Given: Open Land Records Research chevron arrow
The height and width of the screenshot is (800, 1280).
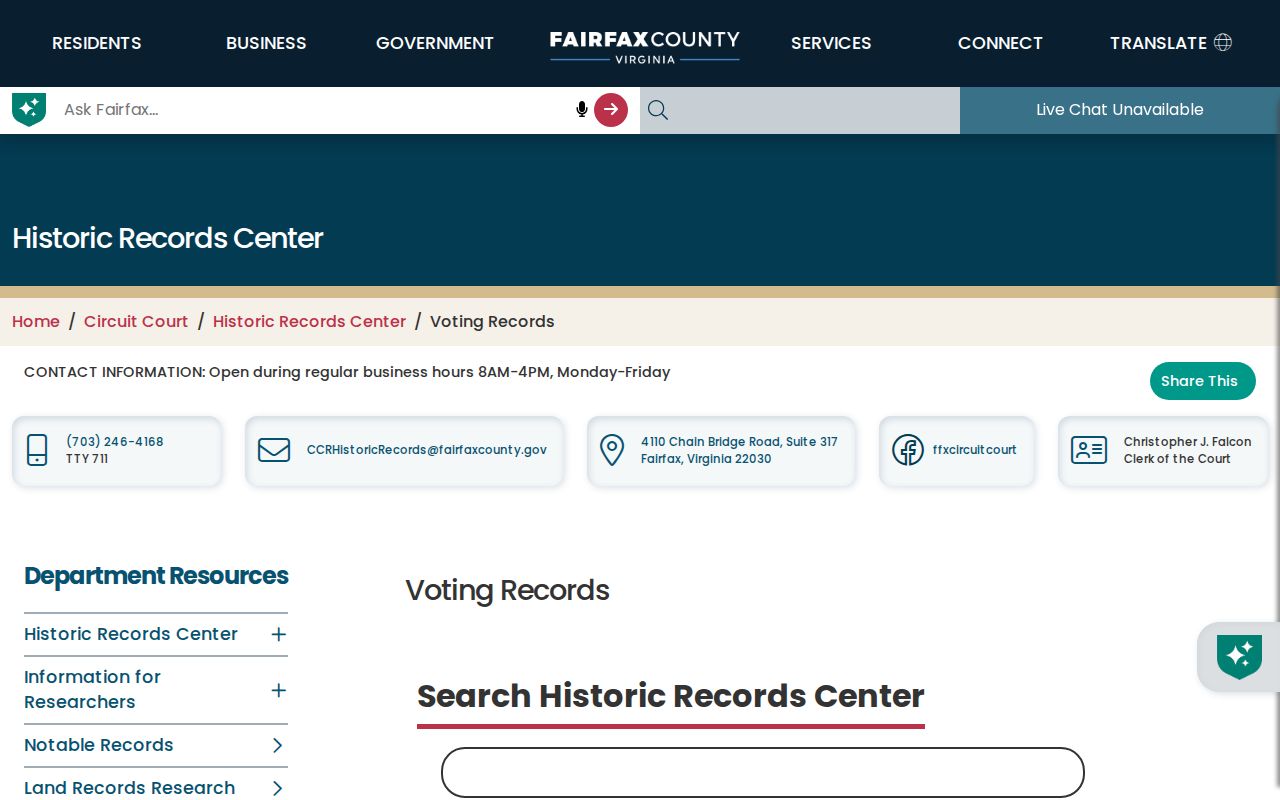Looking at the screenshot, I should point(278,788).
